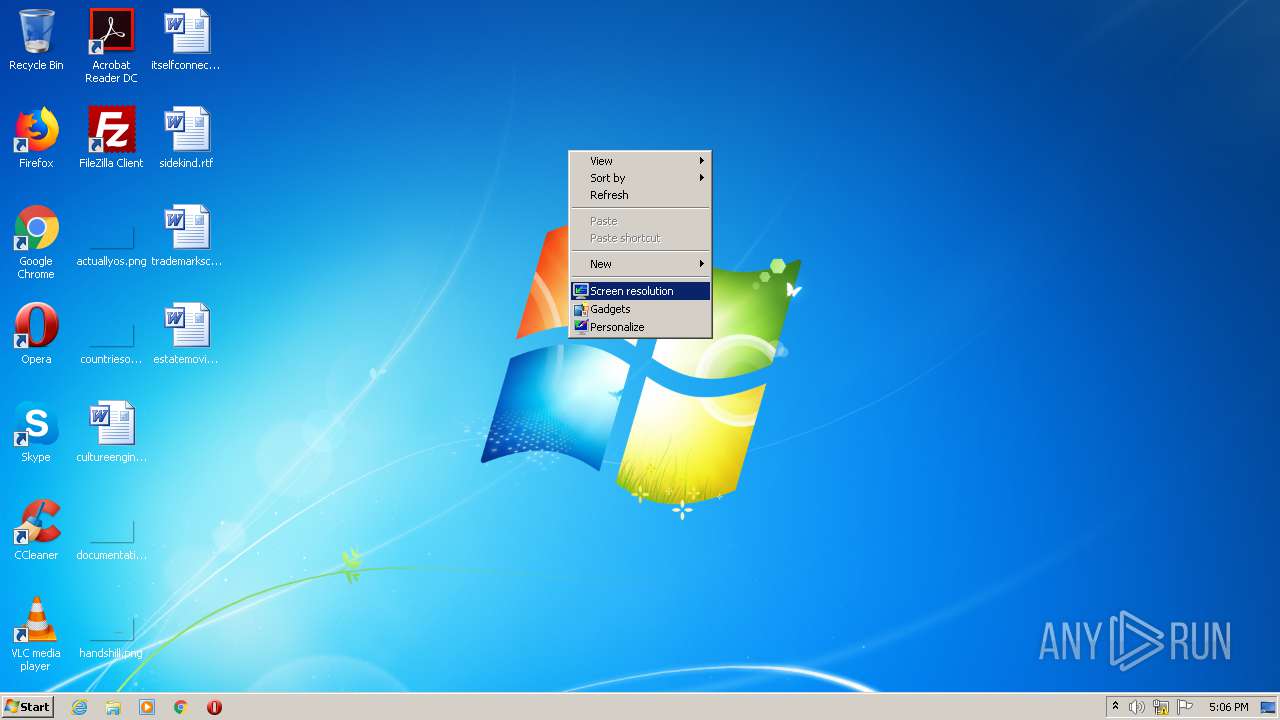Viewport: 1280px width, 720px height.
Task: Click the 5:06 PM clock
Action: [x=1228, y=707]
